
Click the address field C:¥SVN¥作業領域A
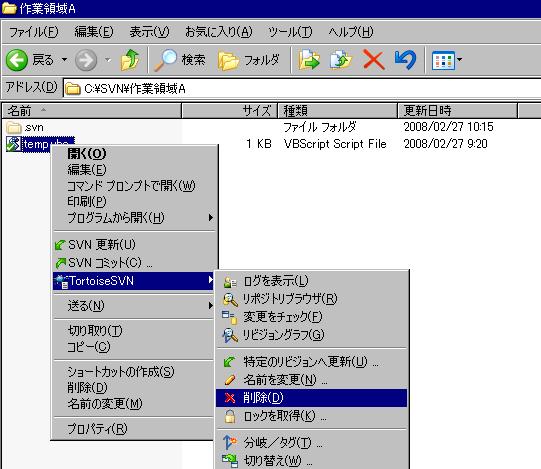tap(302, 89)
